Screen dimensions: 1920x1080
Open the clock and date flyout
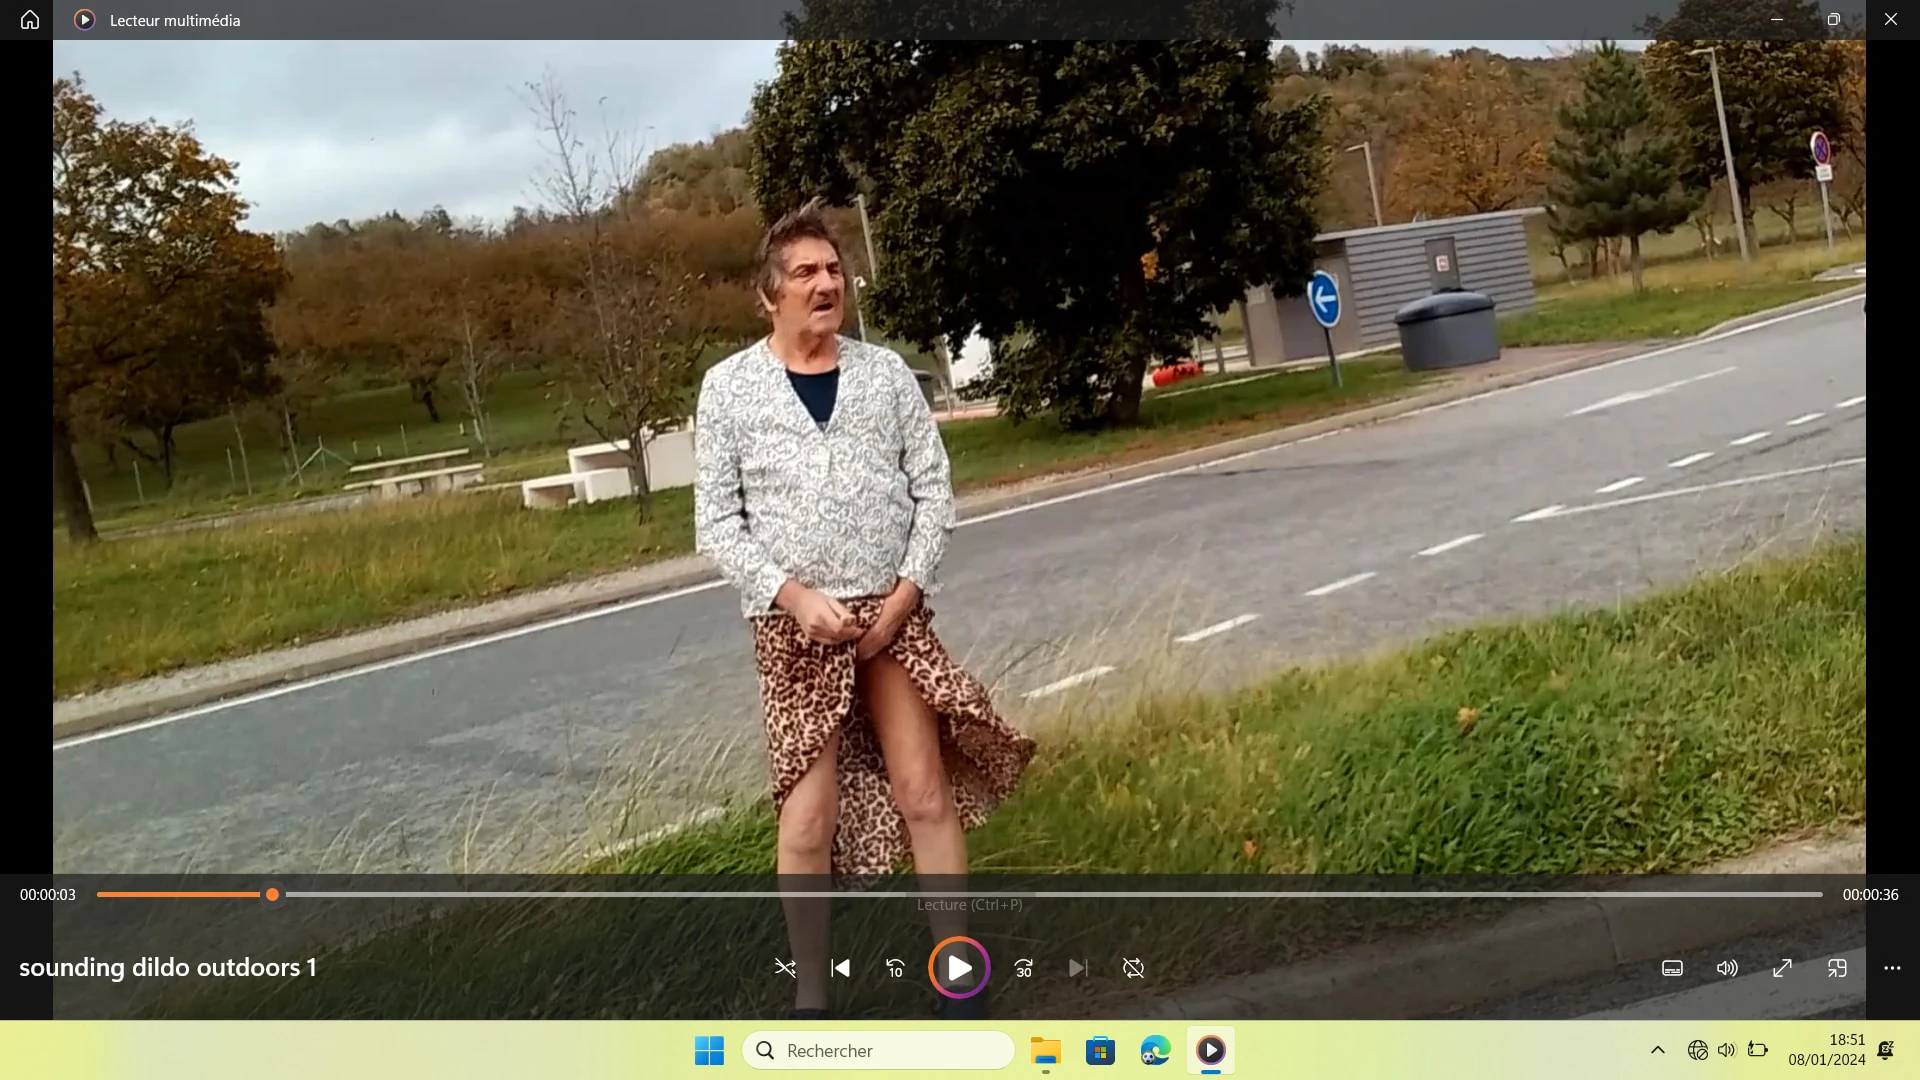(x=1827, y=1050)
